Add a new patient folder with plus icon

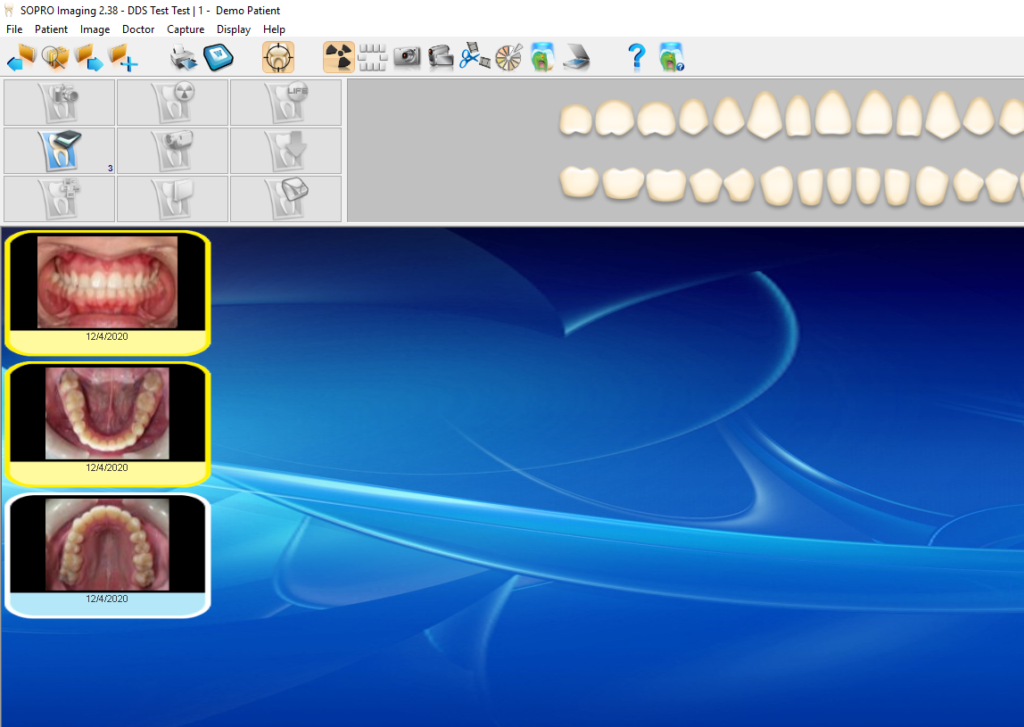click(x=123, y=57)
